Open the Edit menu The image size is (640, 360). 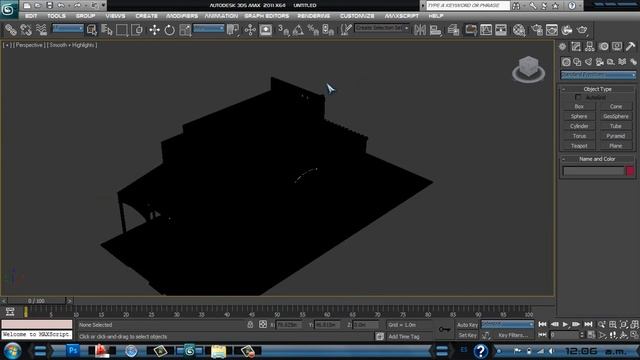point(31,16)
